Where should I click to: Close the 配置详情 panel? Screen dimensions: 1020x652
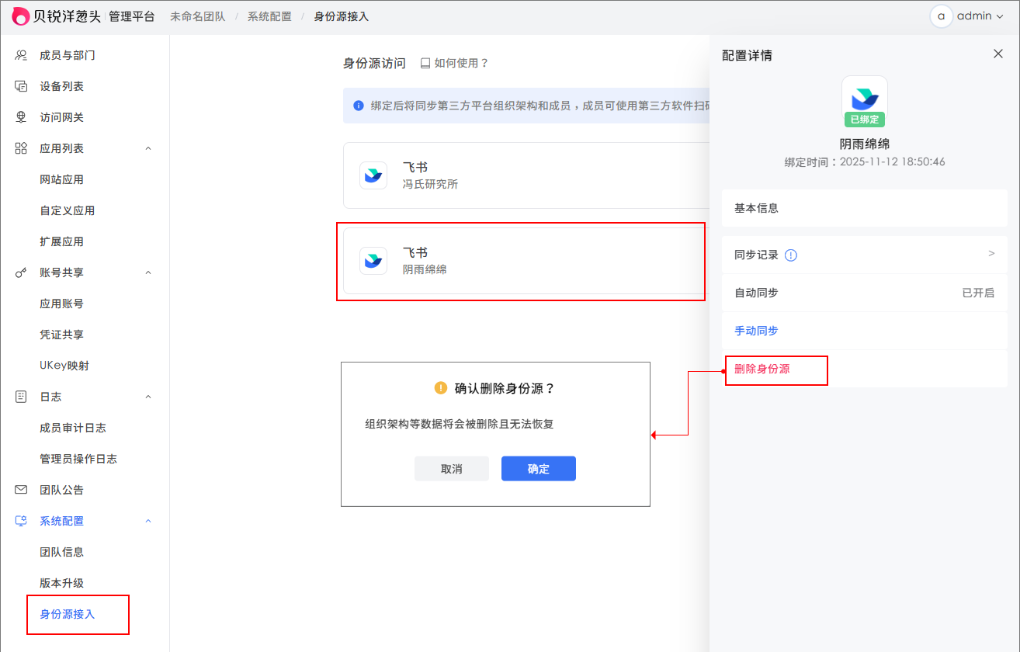(x=997, y=53)
